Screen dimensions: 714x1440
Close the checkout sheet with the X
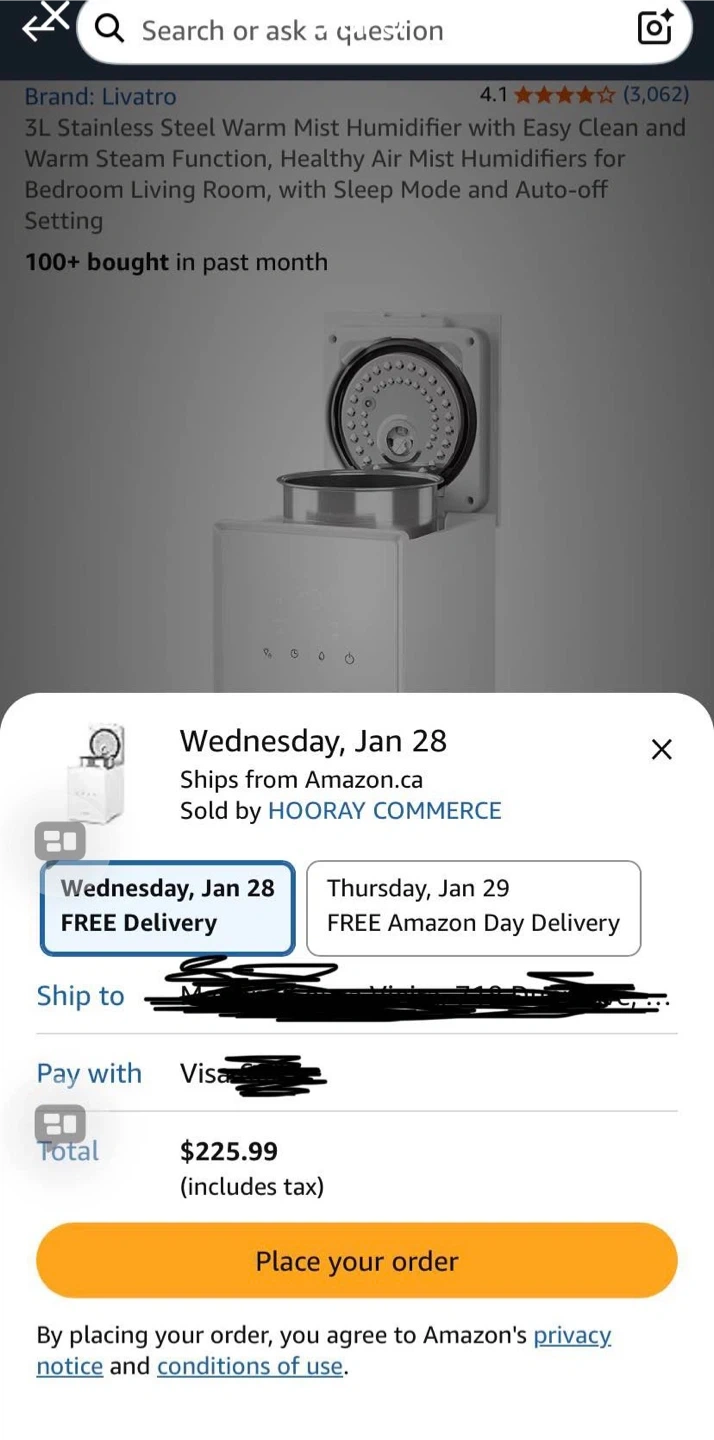661,749
